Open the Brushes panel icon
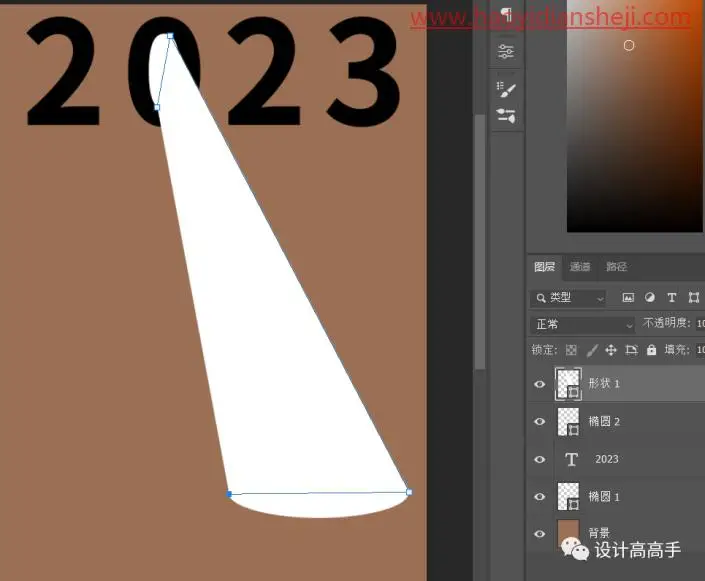705x581 pixels. tap(506, 116)
